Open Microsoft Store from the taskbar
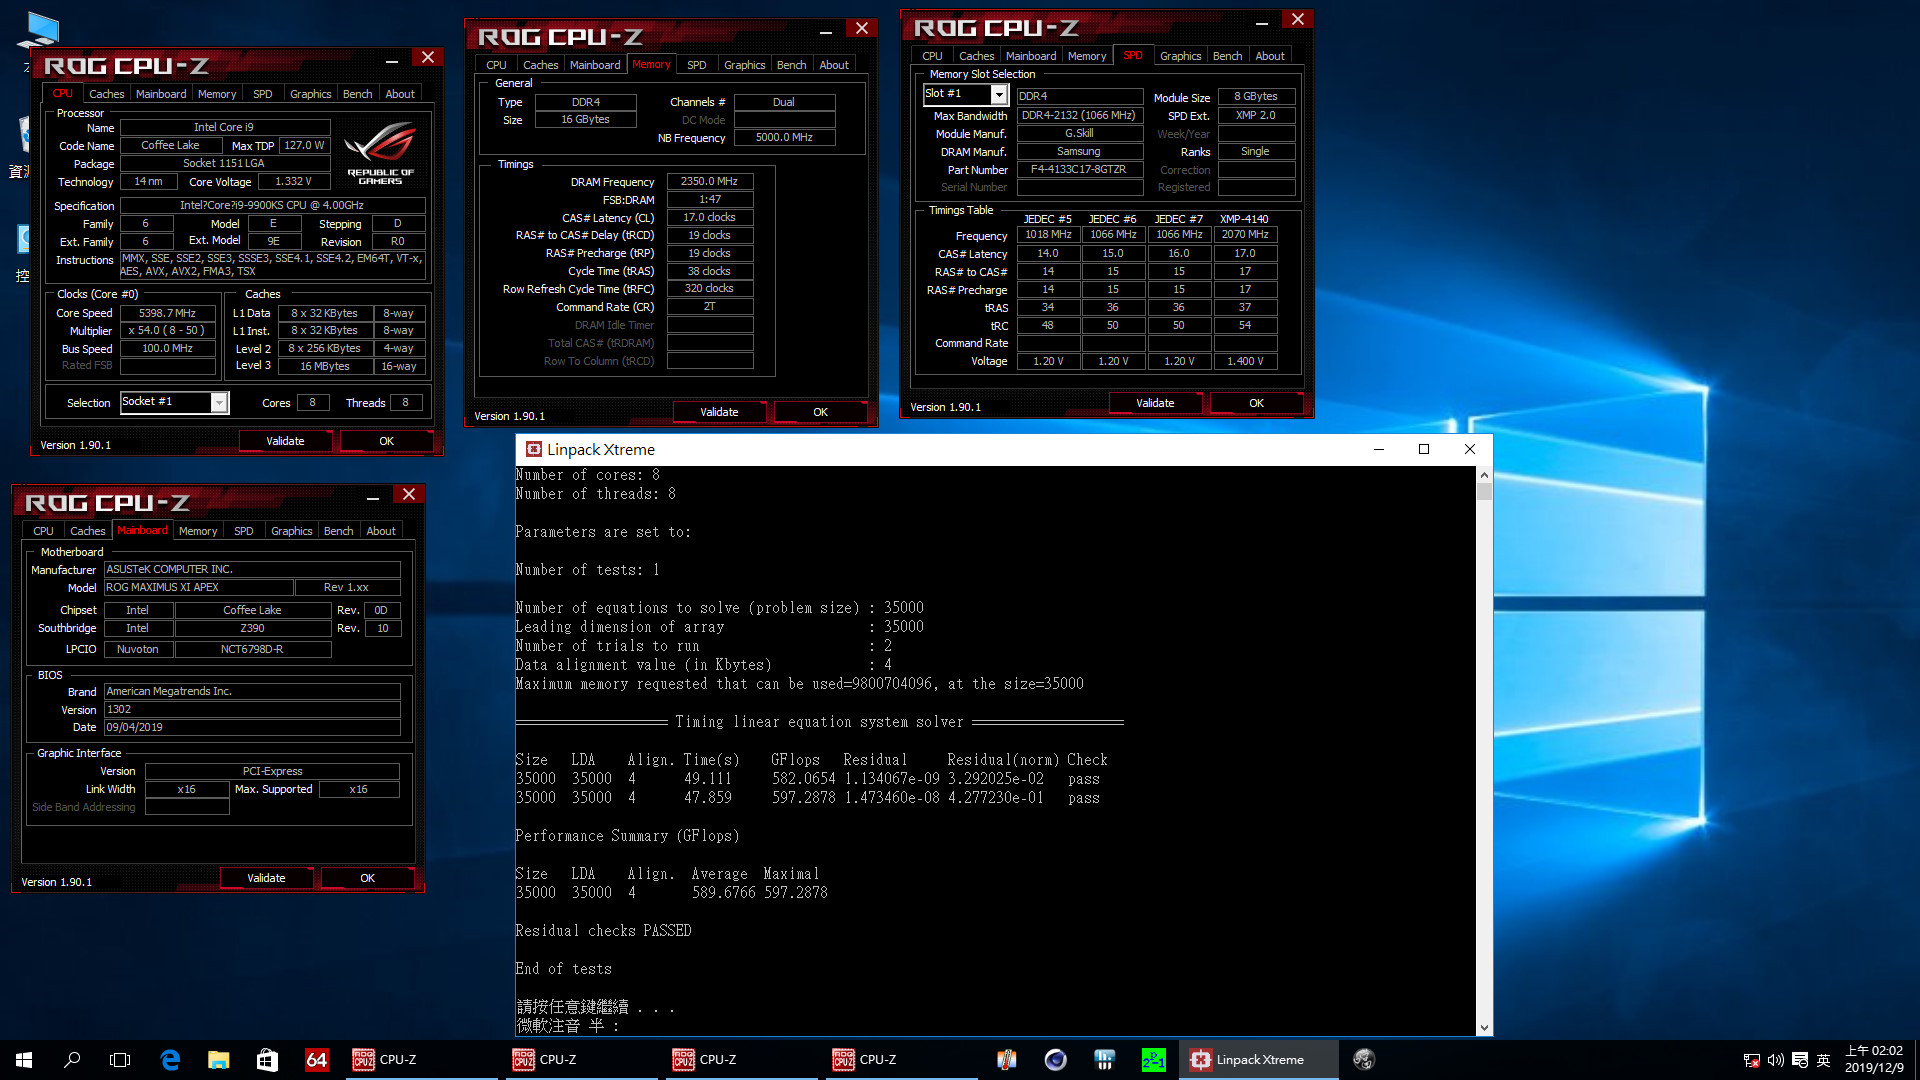The image size is (1920, 1080). (x=267, y=1059)
